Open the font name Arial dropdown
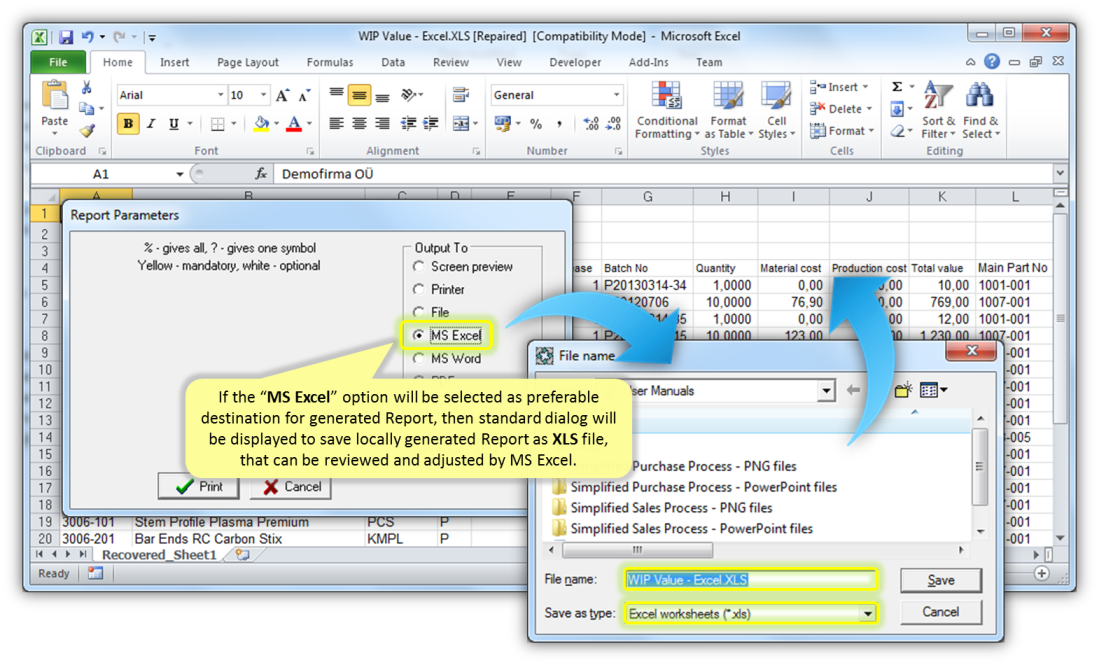 tap(220, 95)
